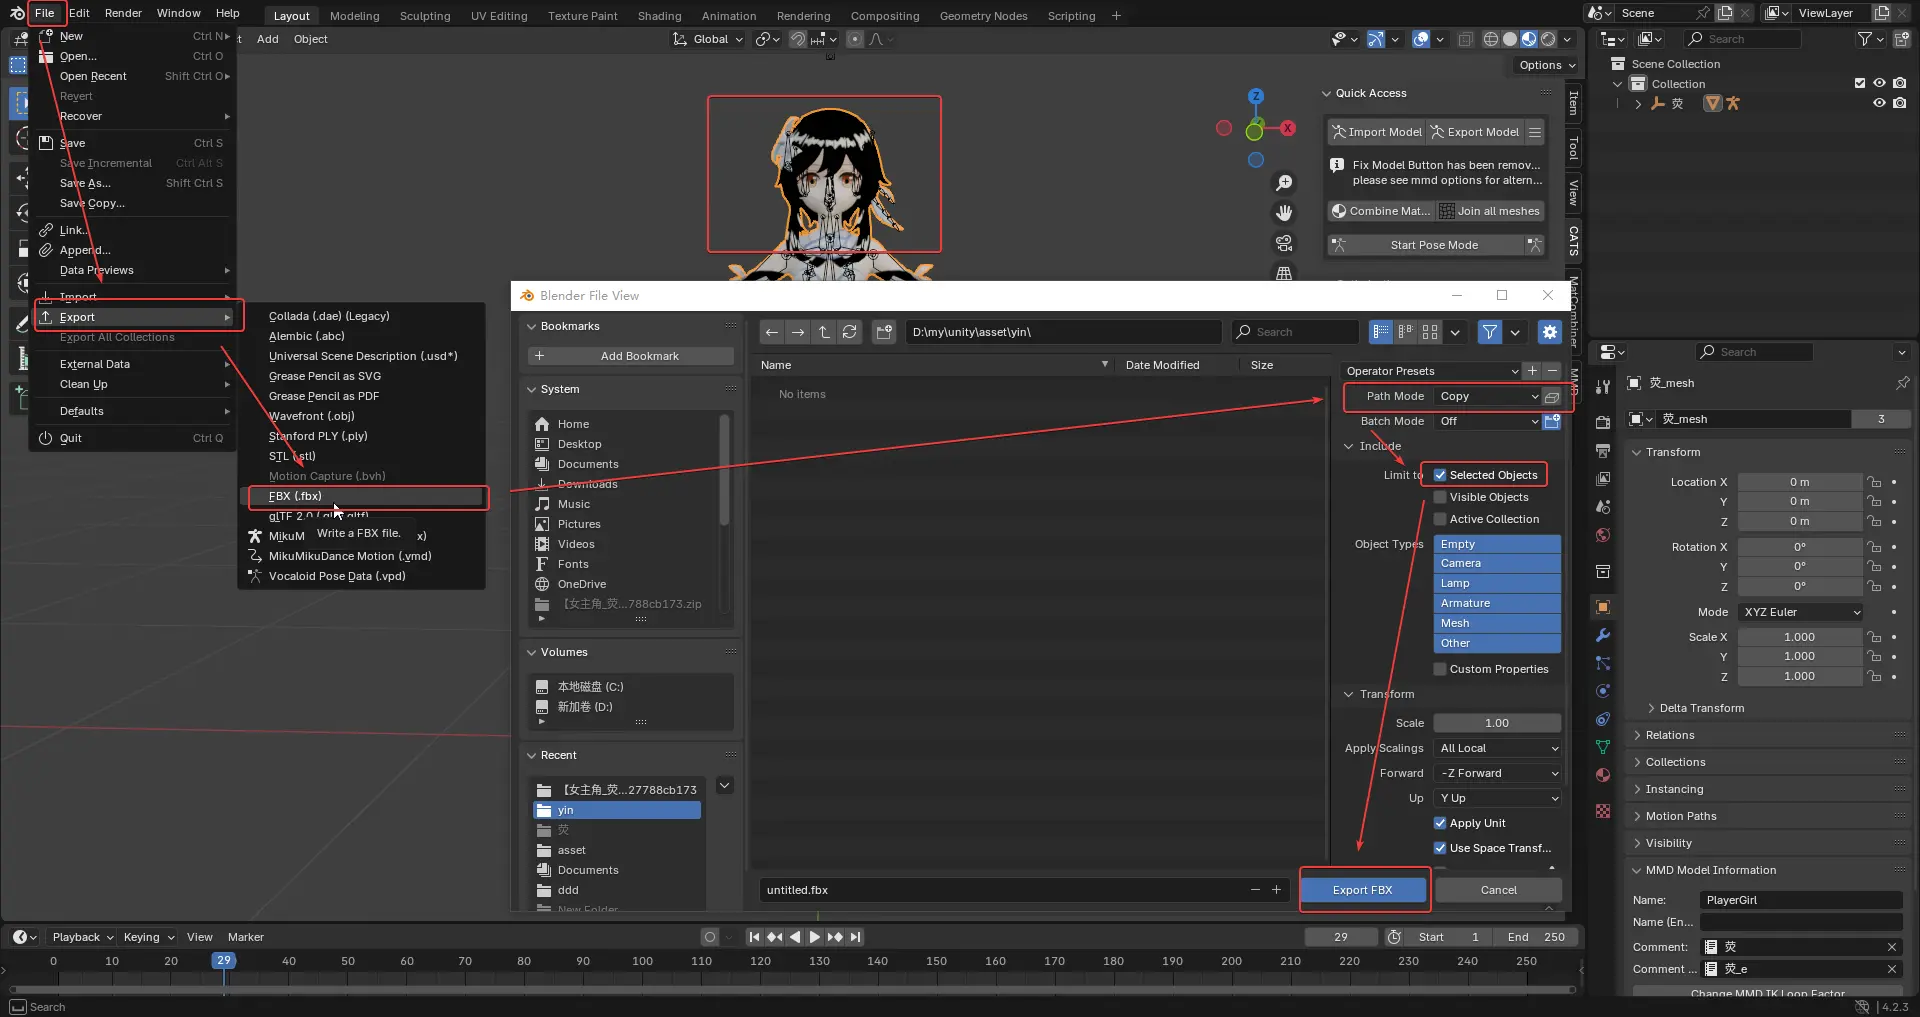Click Scale X 1.000 field
This screenshot has width=1920, height=1017.
click(1800, 637)
